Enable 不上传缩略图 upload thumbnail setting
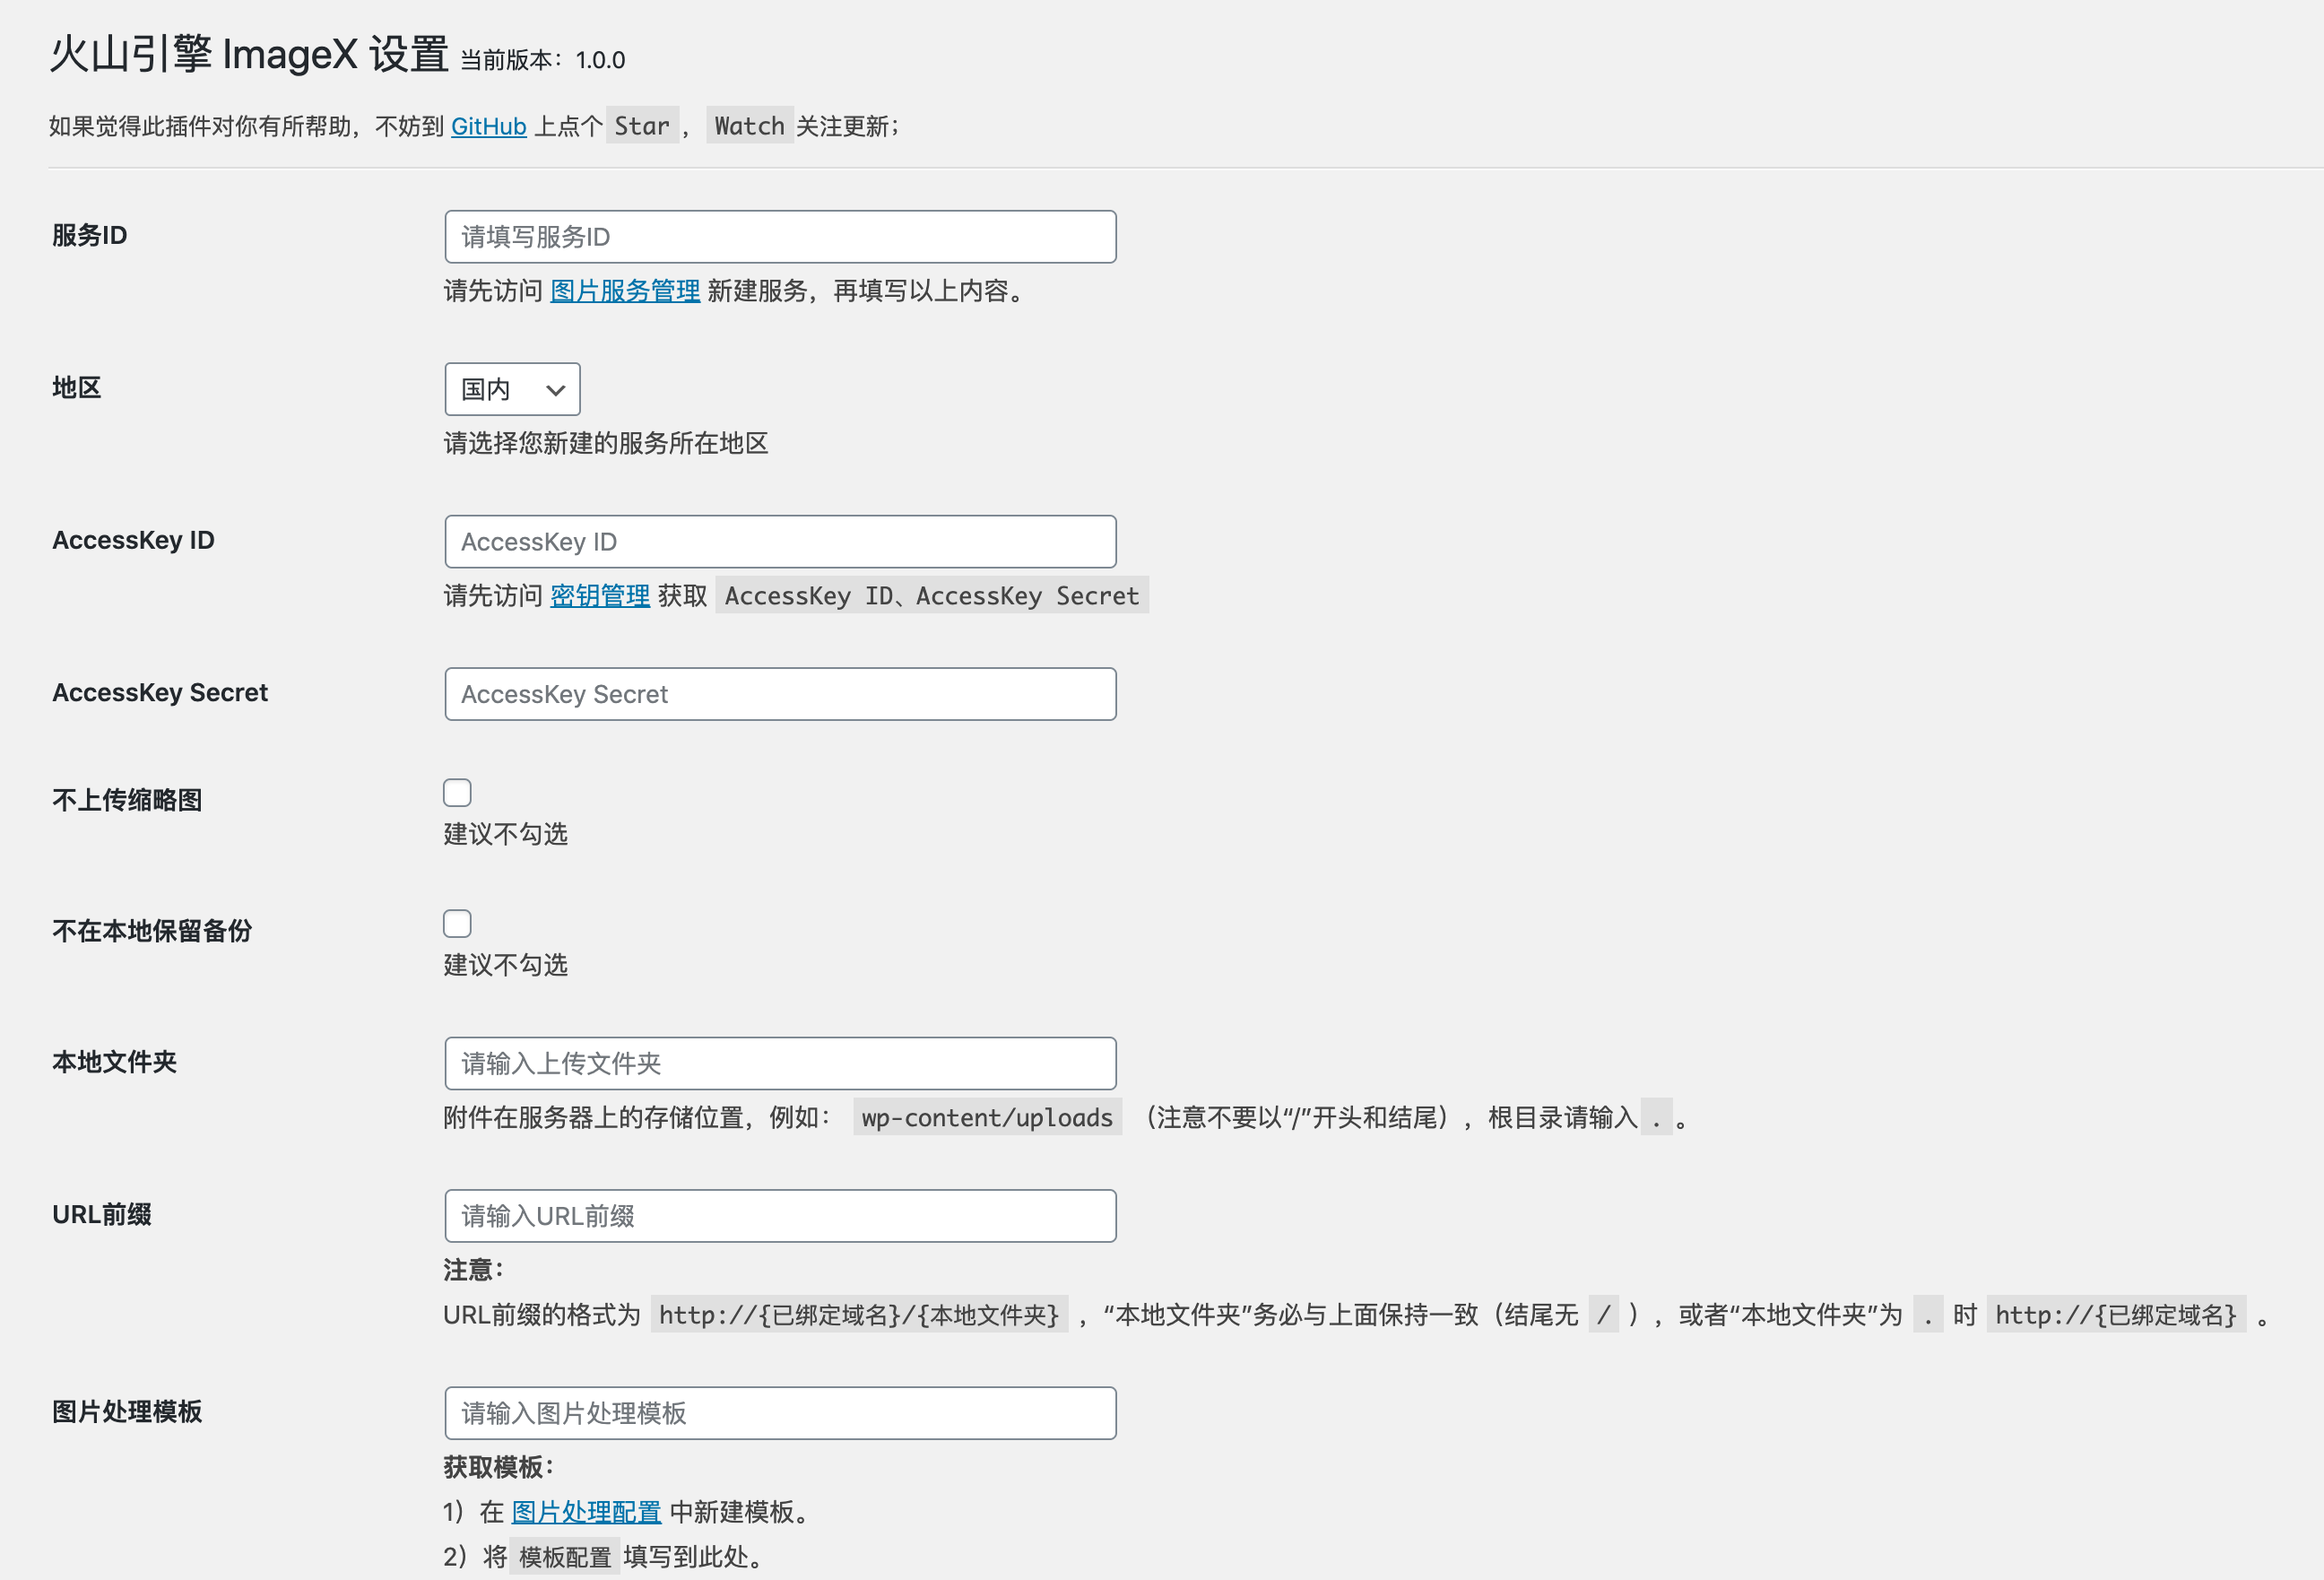This screenshot has height=1580, width=2324. (x=455, y=794)
